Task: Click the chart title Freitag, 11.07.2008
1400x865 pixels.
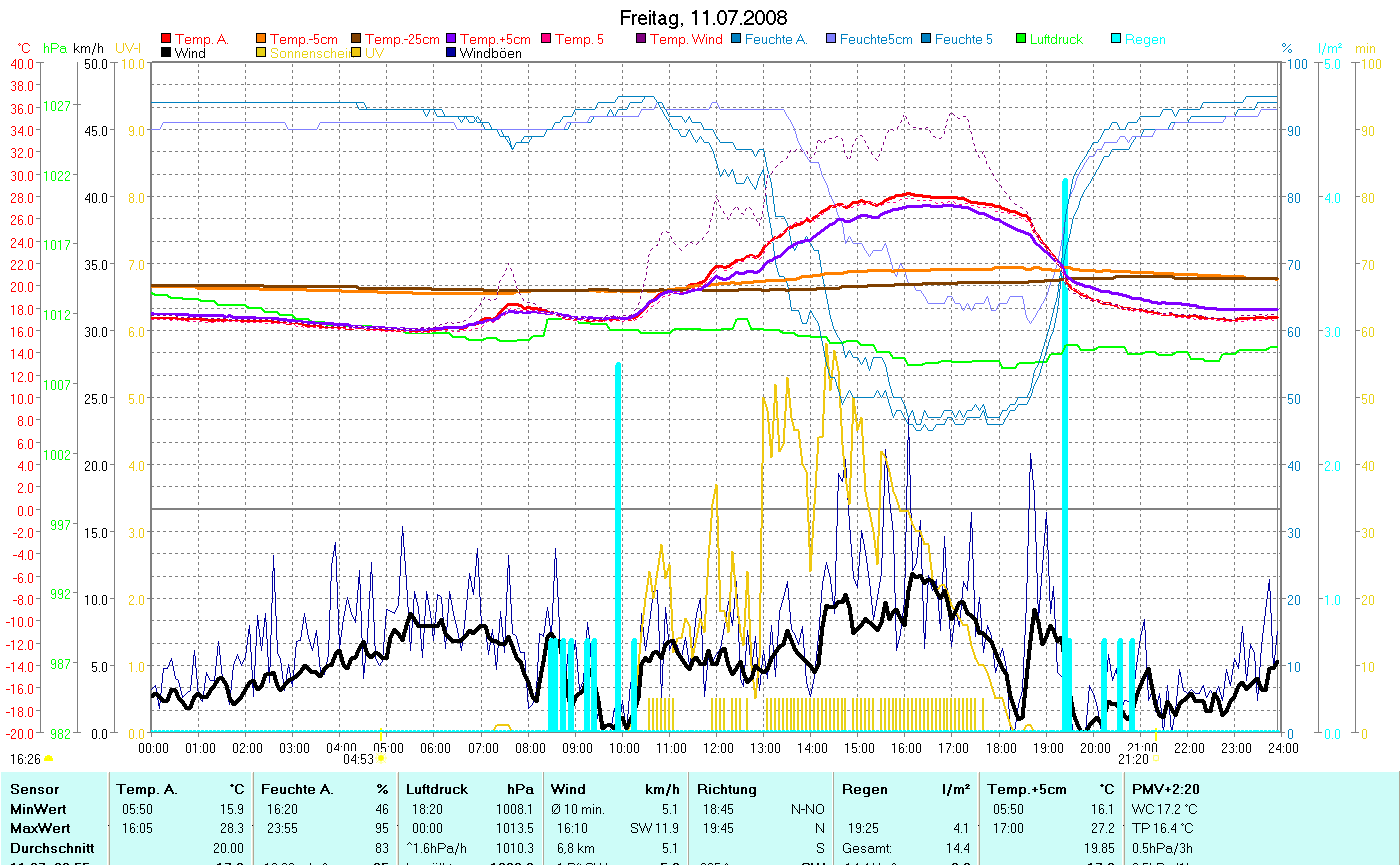Action: click(x=703, y=18)
